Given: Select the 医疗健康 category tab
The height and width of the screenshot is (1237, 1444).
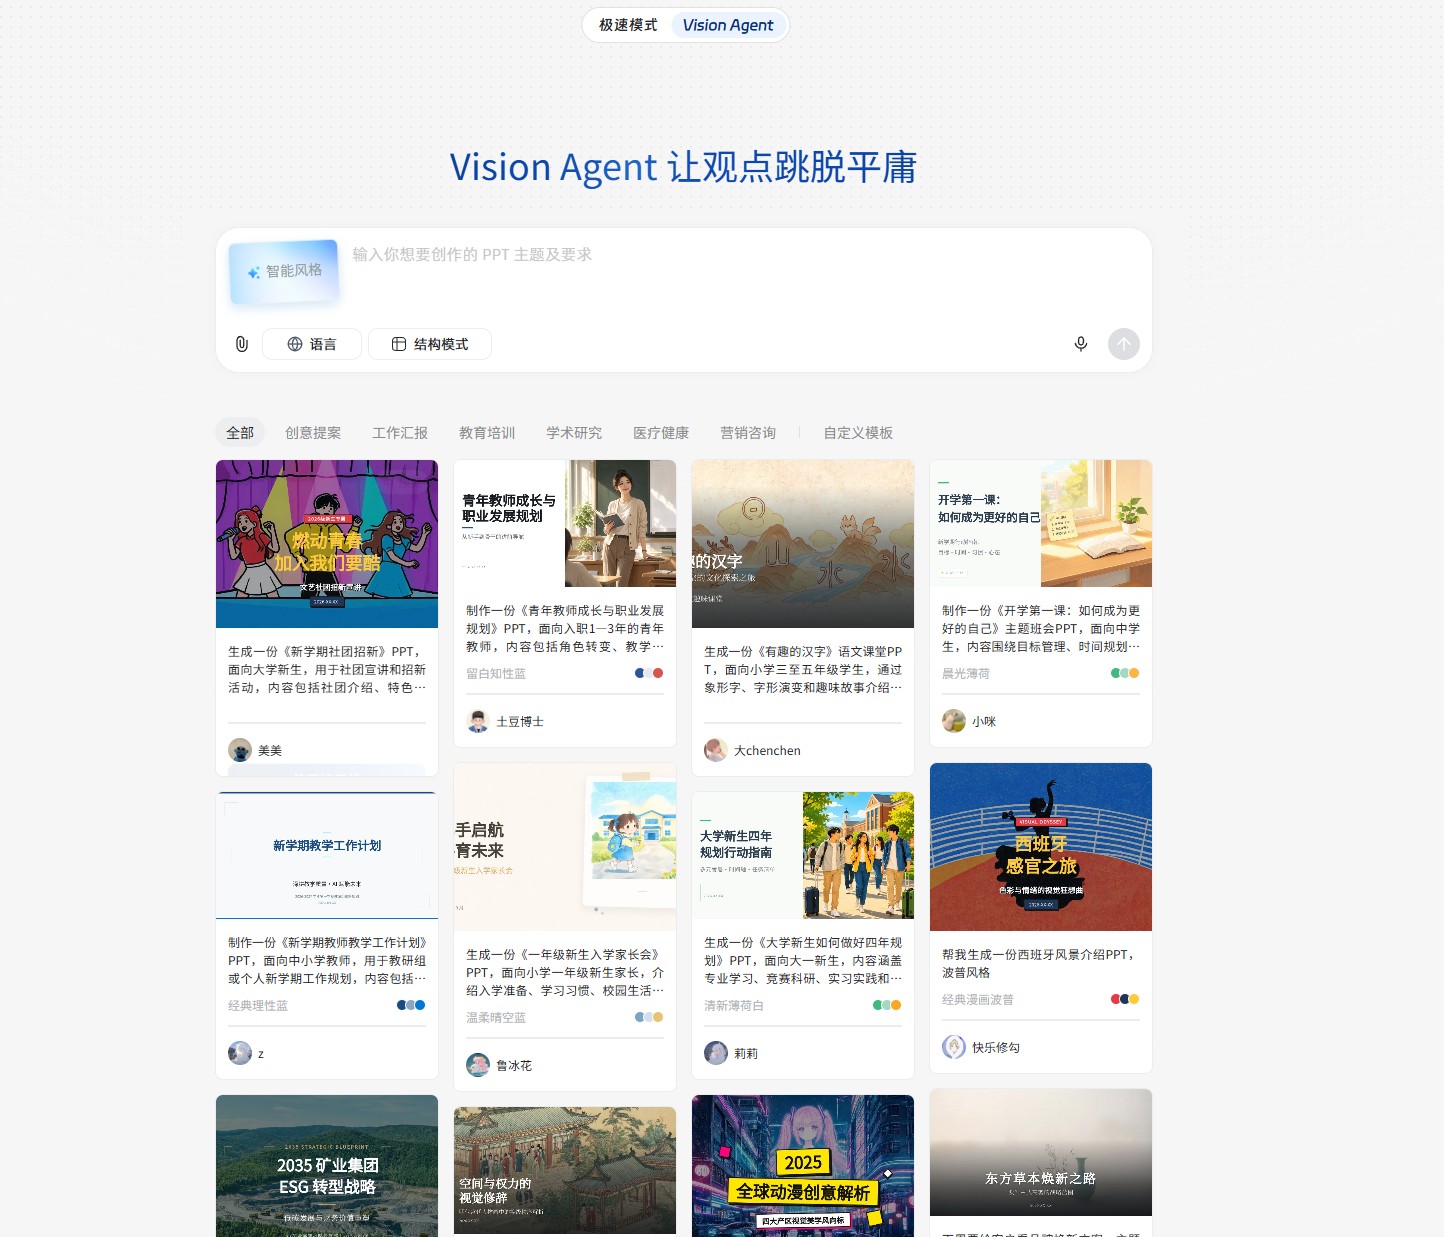Looking at the screenshot, I should [x=661, y=433].
